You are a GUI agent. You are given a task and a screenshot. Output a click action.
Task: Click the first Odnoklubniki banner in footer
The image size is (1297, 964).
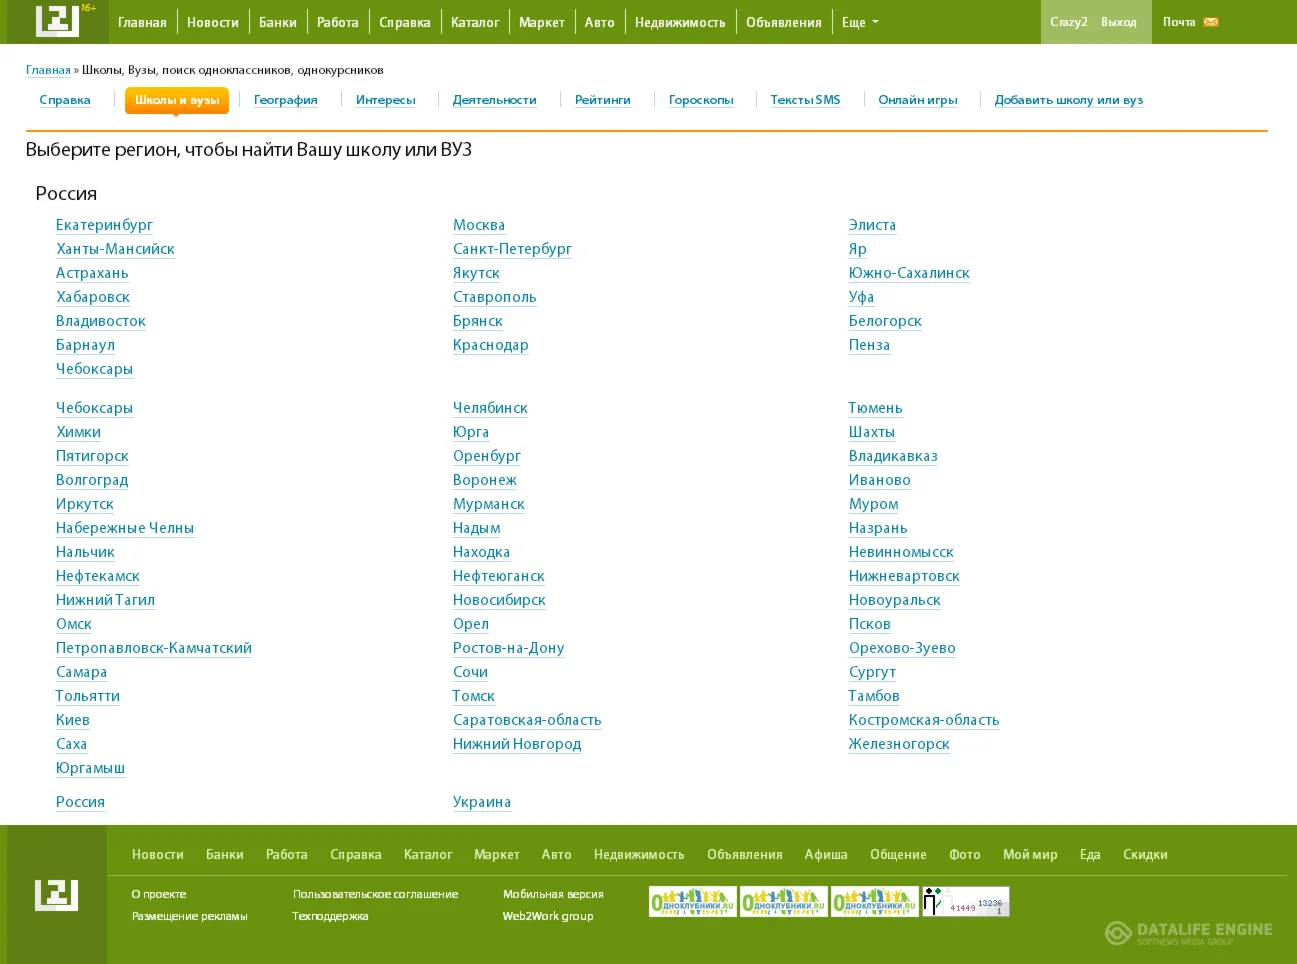click(x=692, y=902)
